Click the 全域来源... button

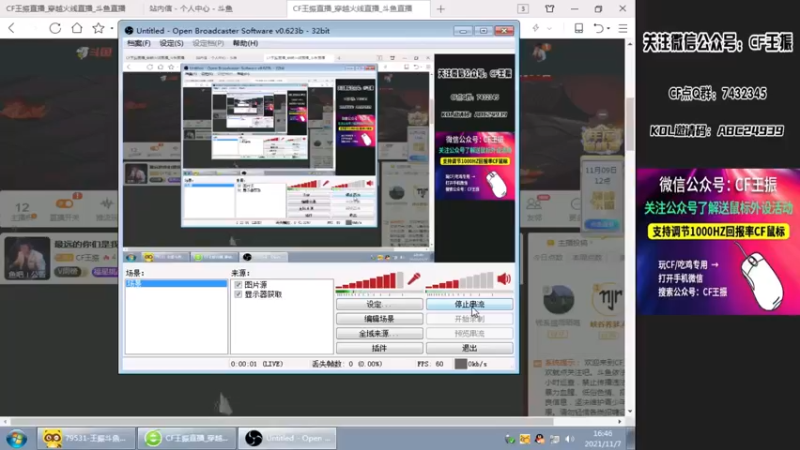tap(379, 333)
